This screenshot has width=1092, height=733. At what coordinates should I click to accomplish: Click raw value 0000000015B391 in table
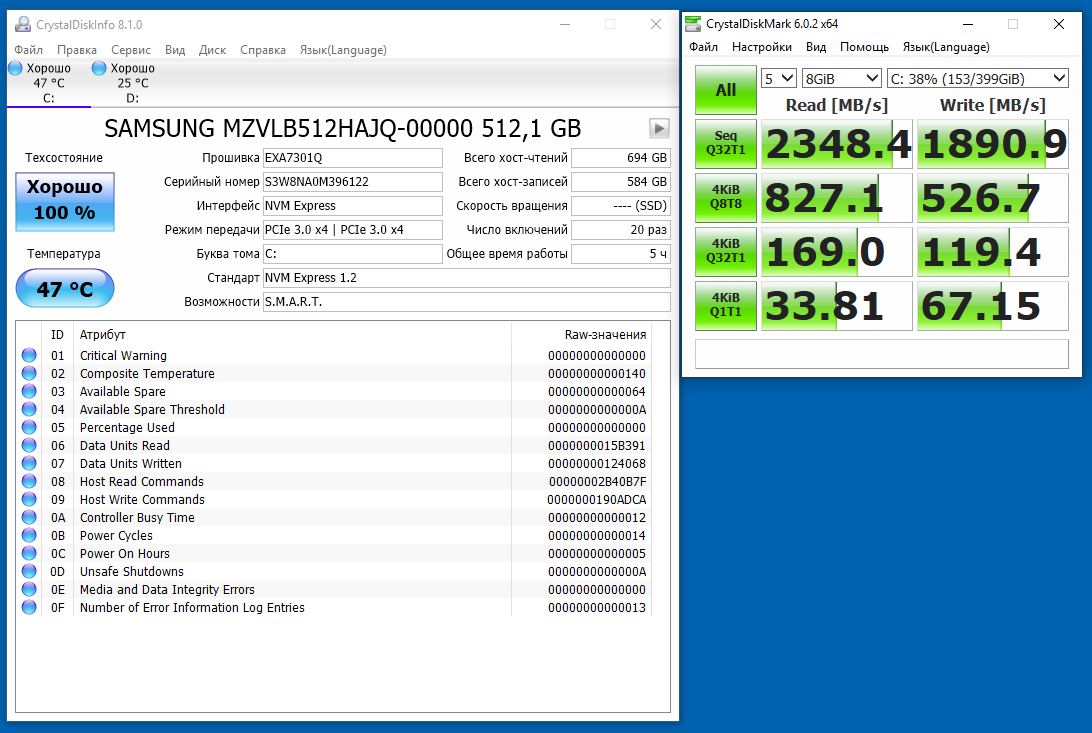click(x=597, y=446)
